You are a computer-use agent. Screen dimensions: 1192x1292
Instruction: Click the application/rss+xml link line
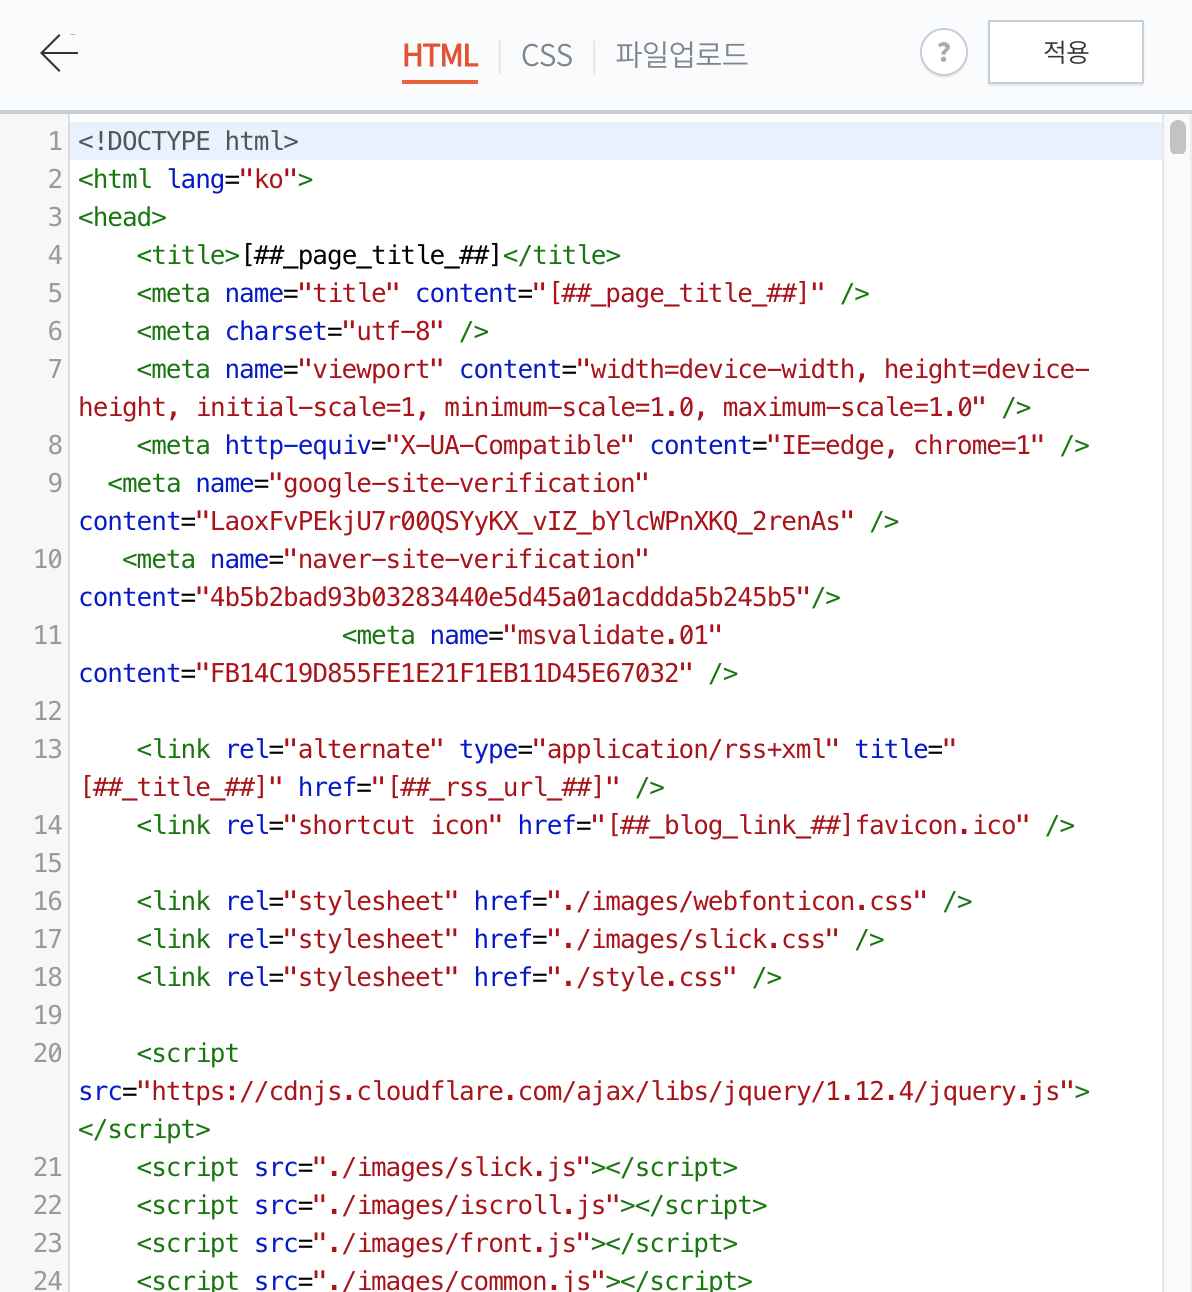547,749
